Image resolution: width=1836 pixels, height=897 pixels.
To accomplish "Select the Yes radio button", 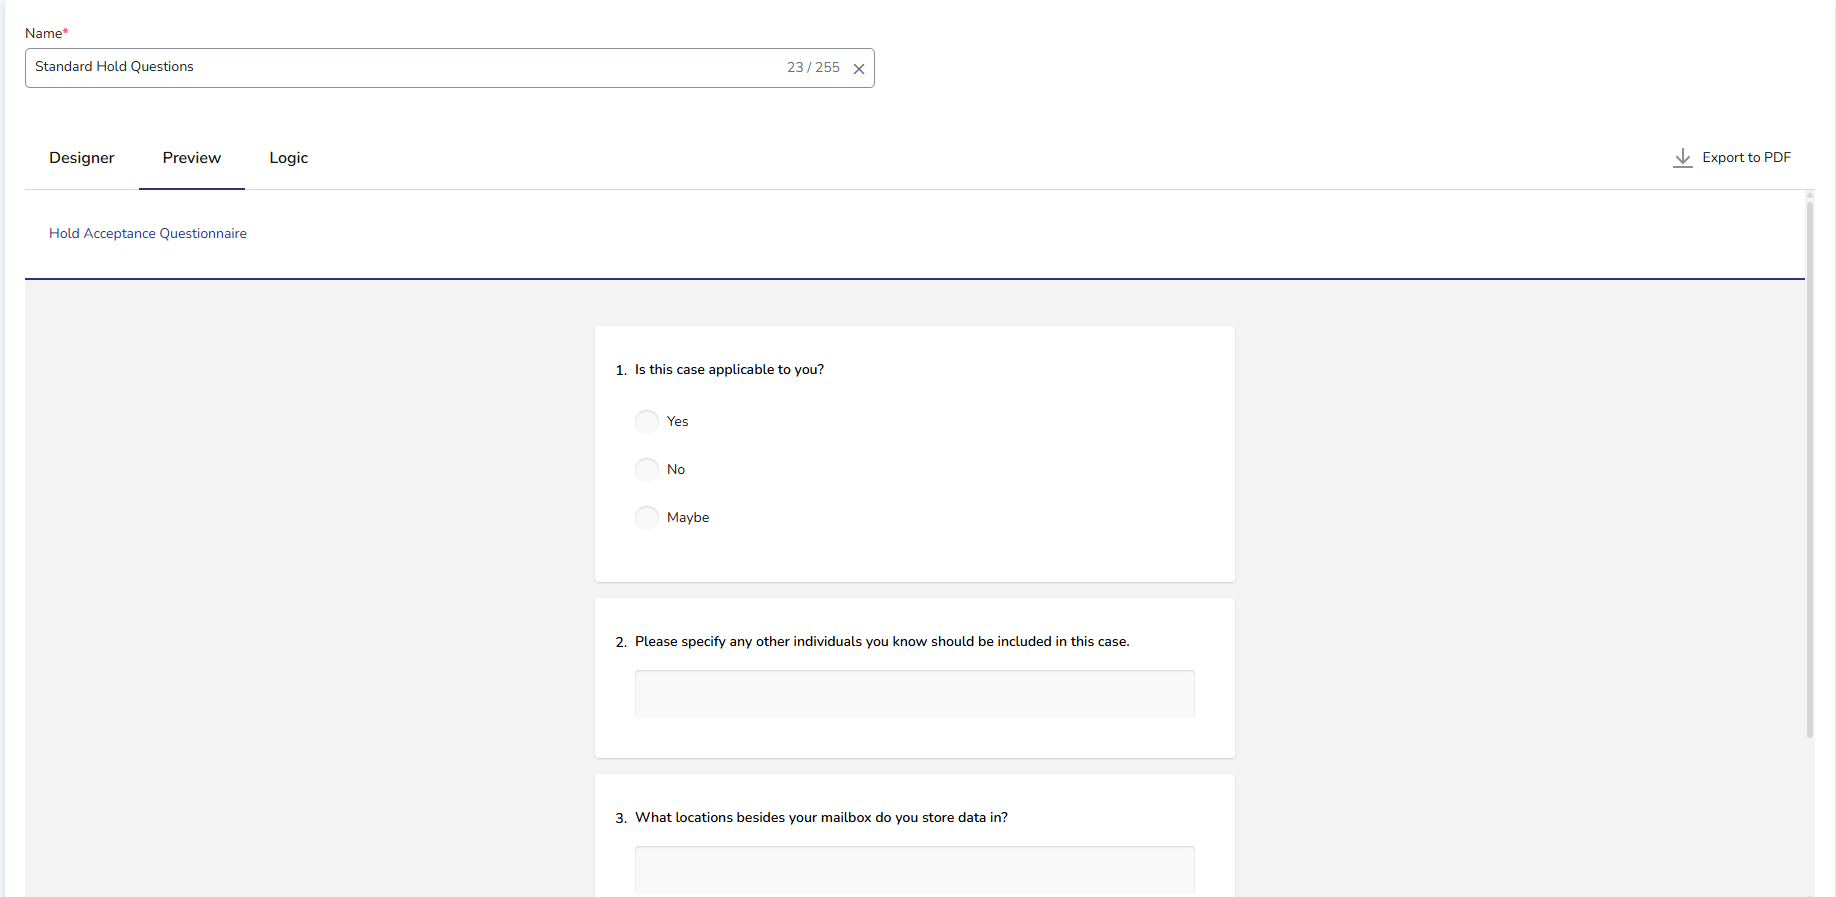I will click(x=647, y=422).
